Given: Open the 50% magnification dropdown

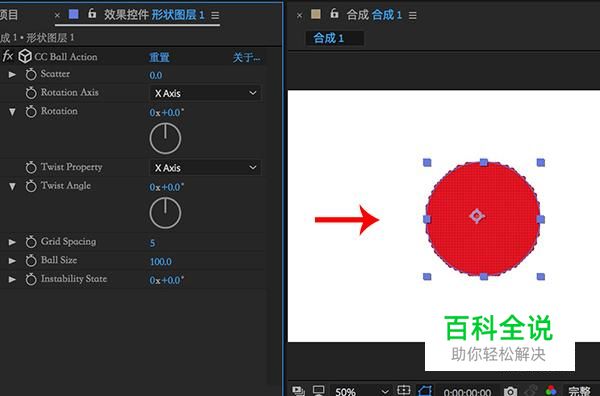Looking at the screenshot, I should (x=361, y=391).
